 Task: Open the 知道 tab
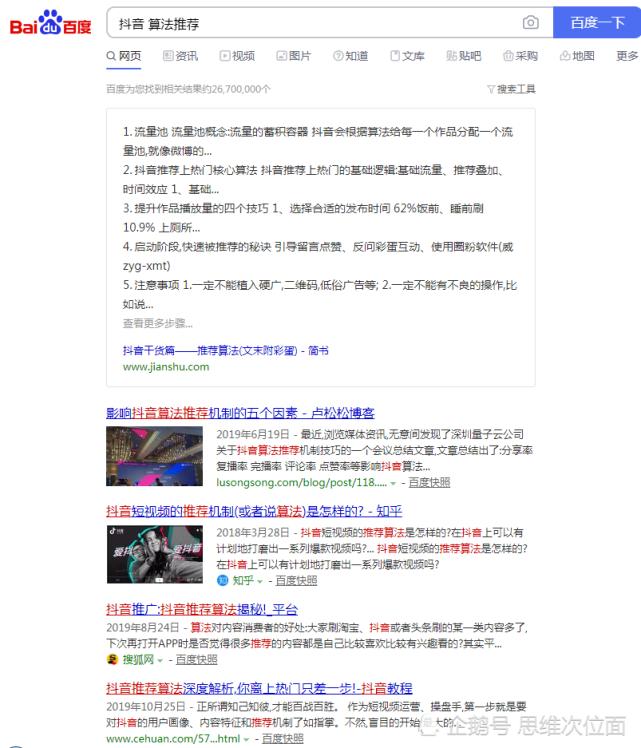tap(351, 56)
